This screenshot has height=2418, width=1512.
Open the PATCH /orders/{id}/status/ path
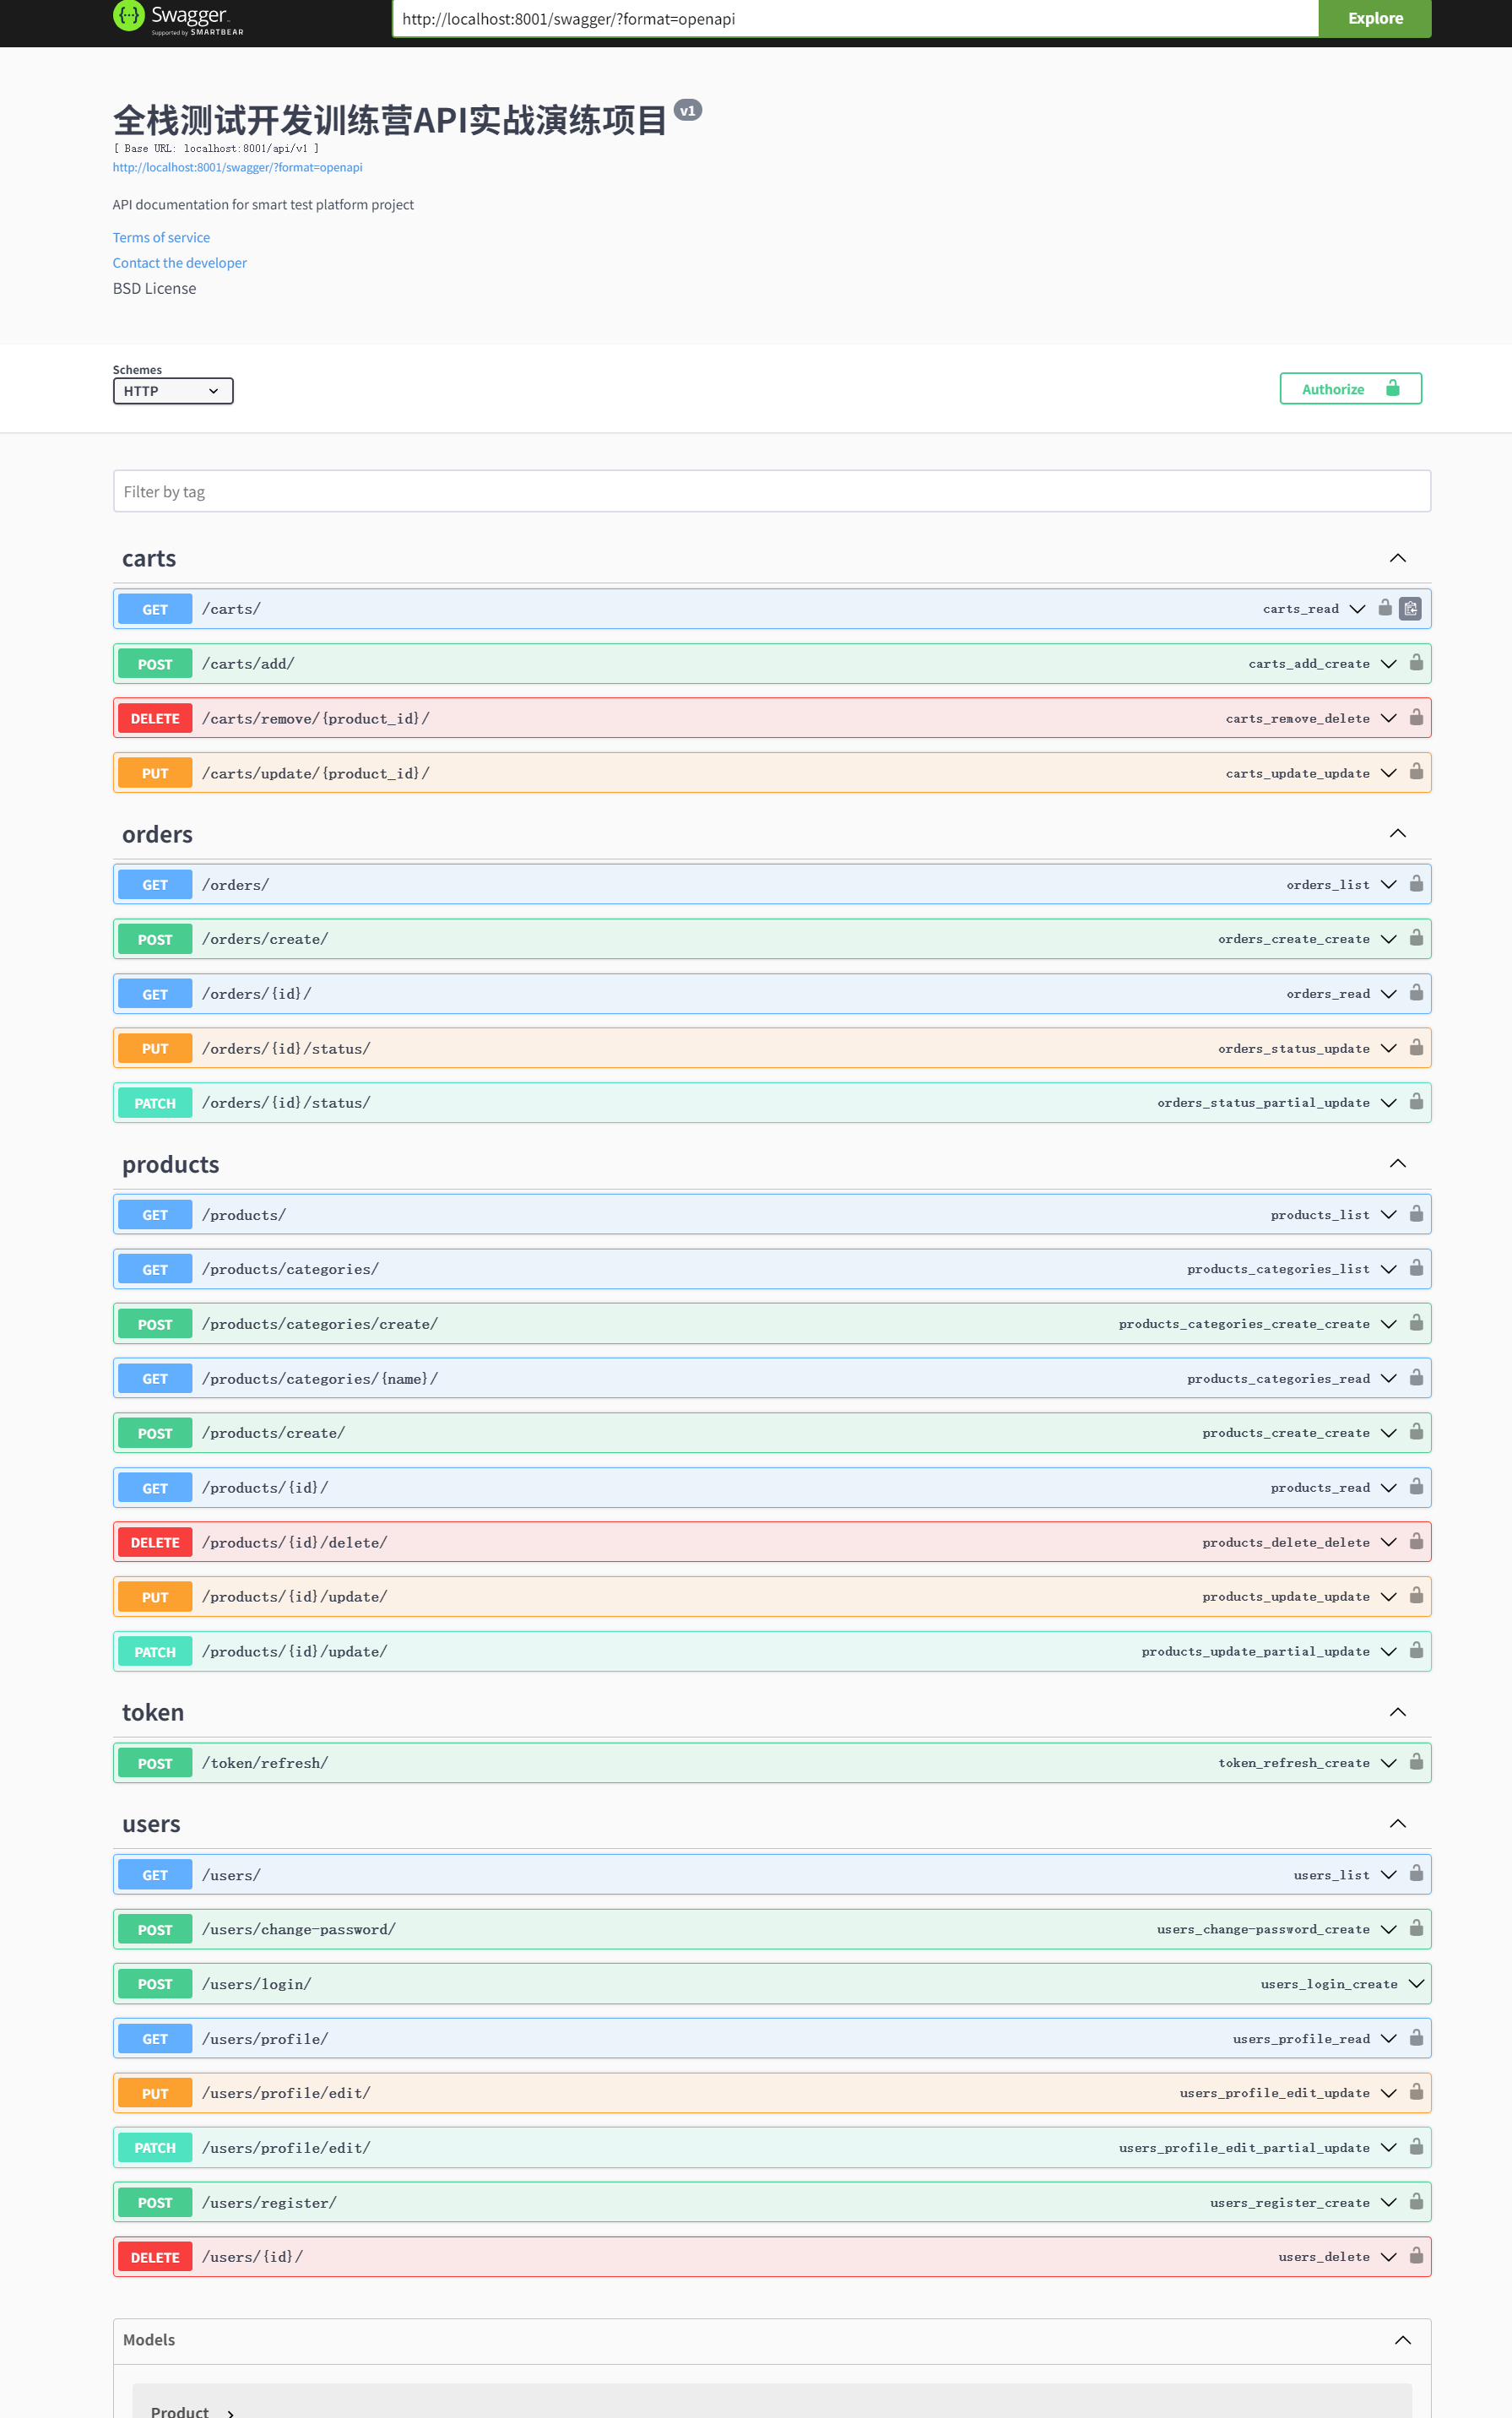(x=286, y=1103)
